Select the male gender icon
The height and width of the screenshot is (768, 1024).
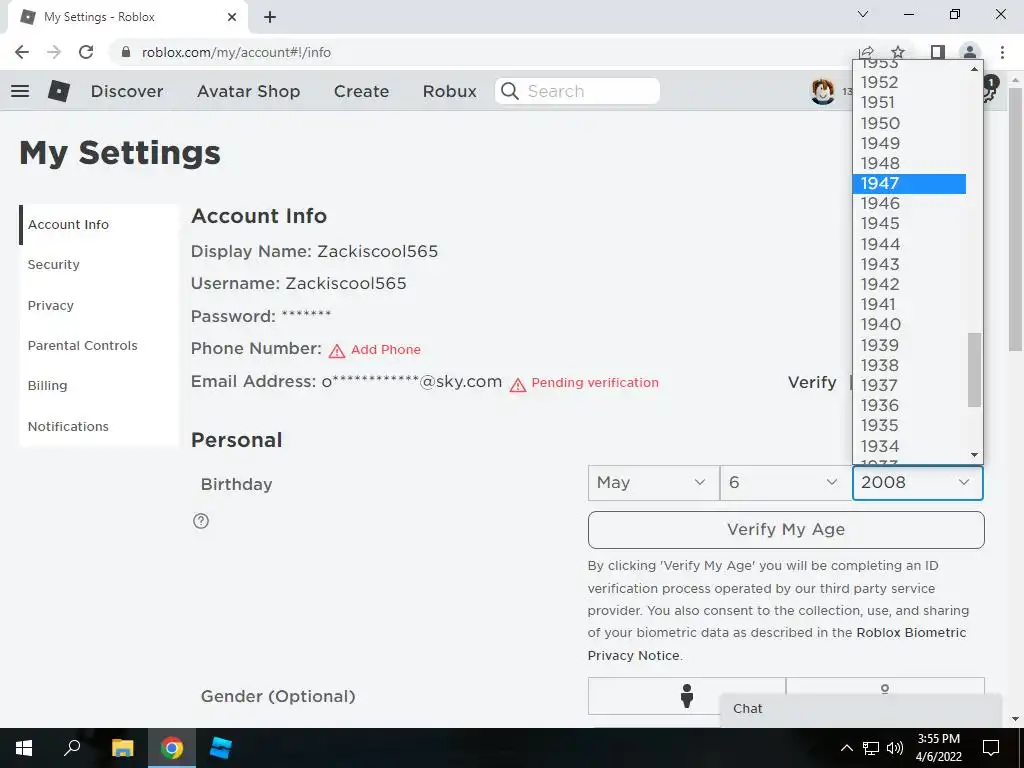(x=686, y=696)
